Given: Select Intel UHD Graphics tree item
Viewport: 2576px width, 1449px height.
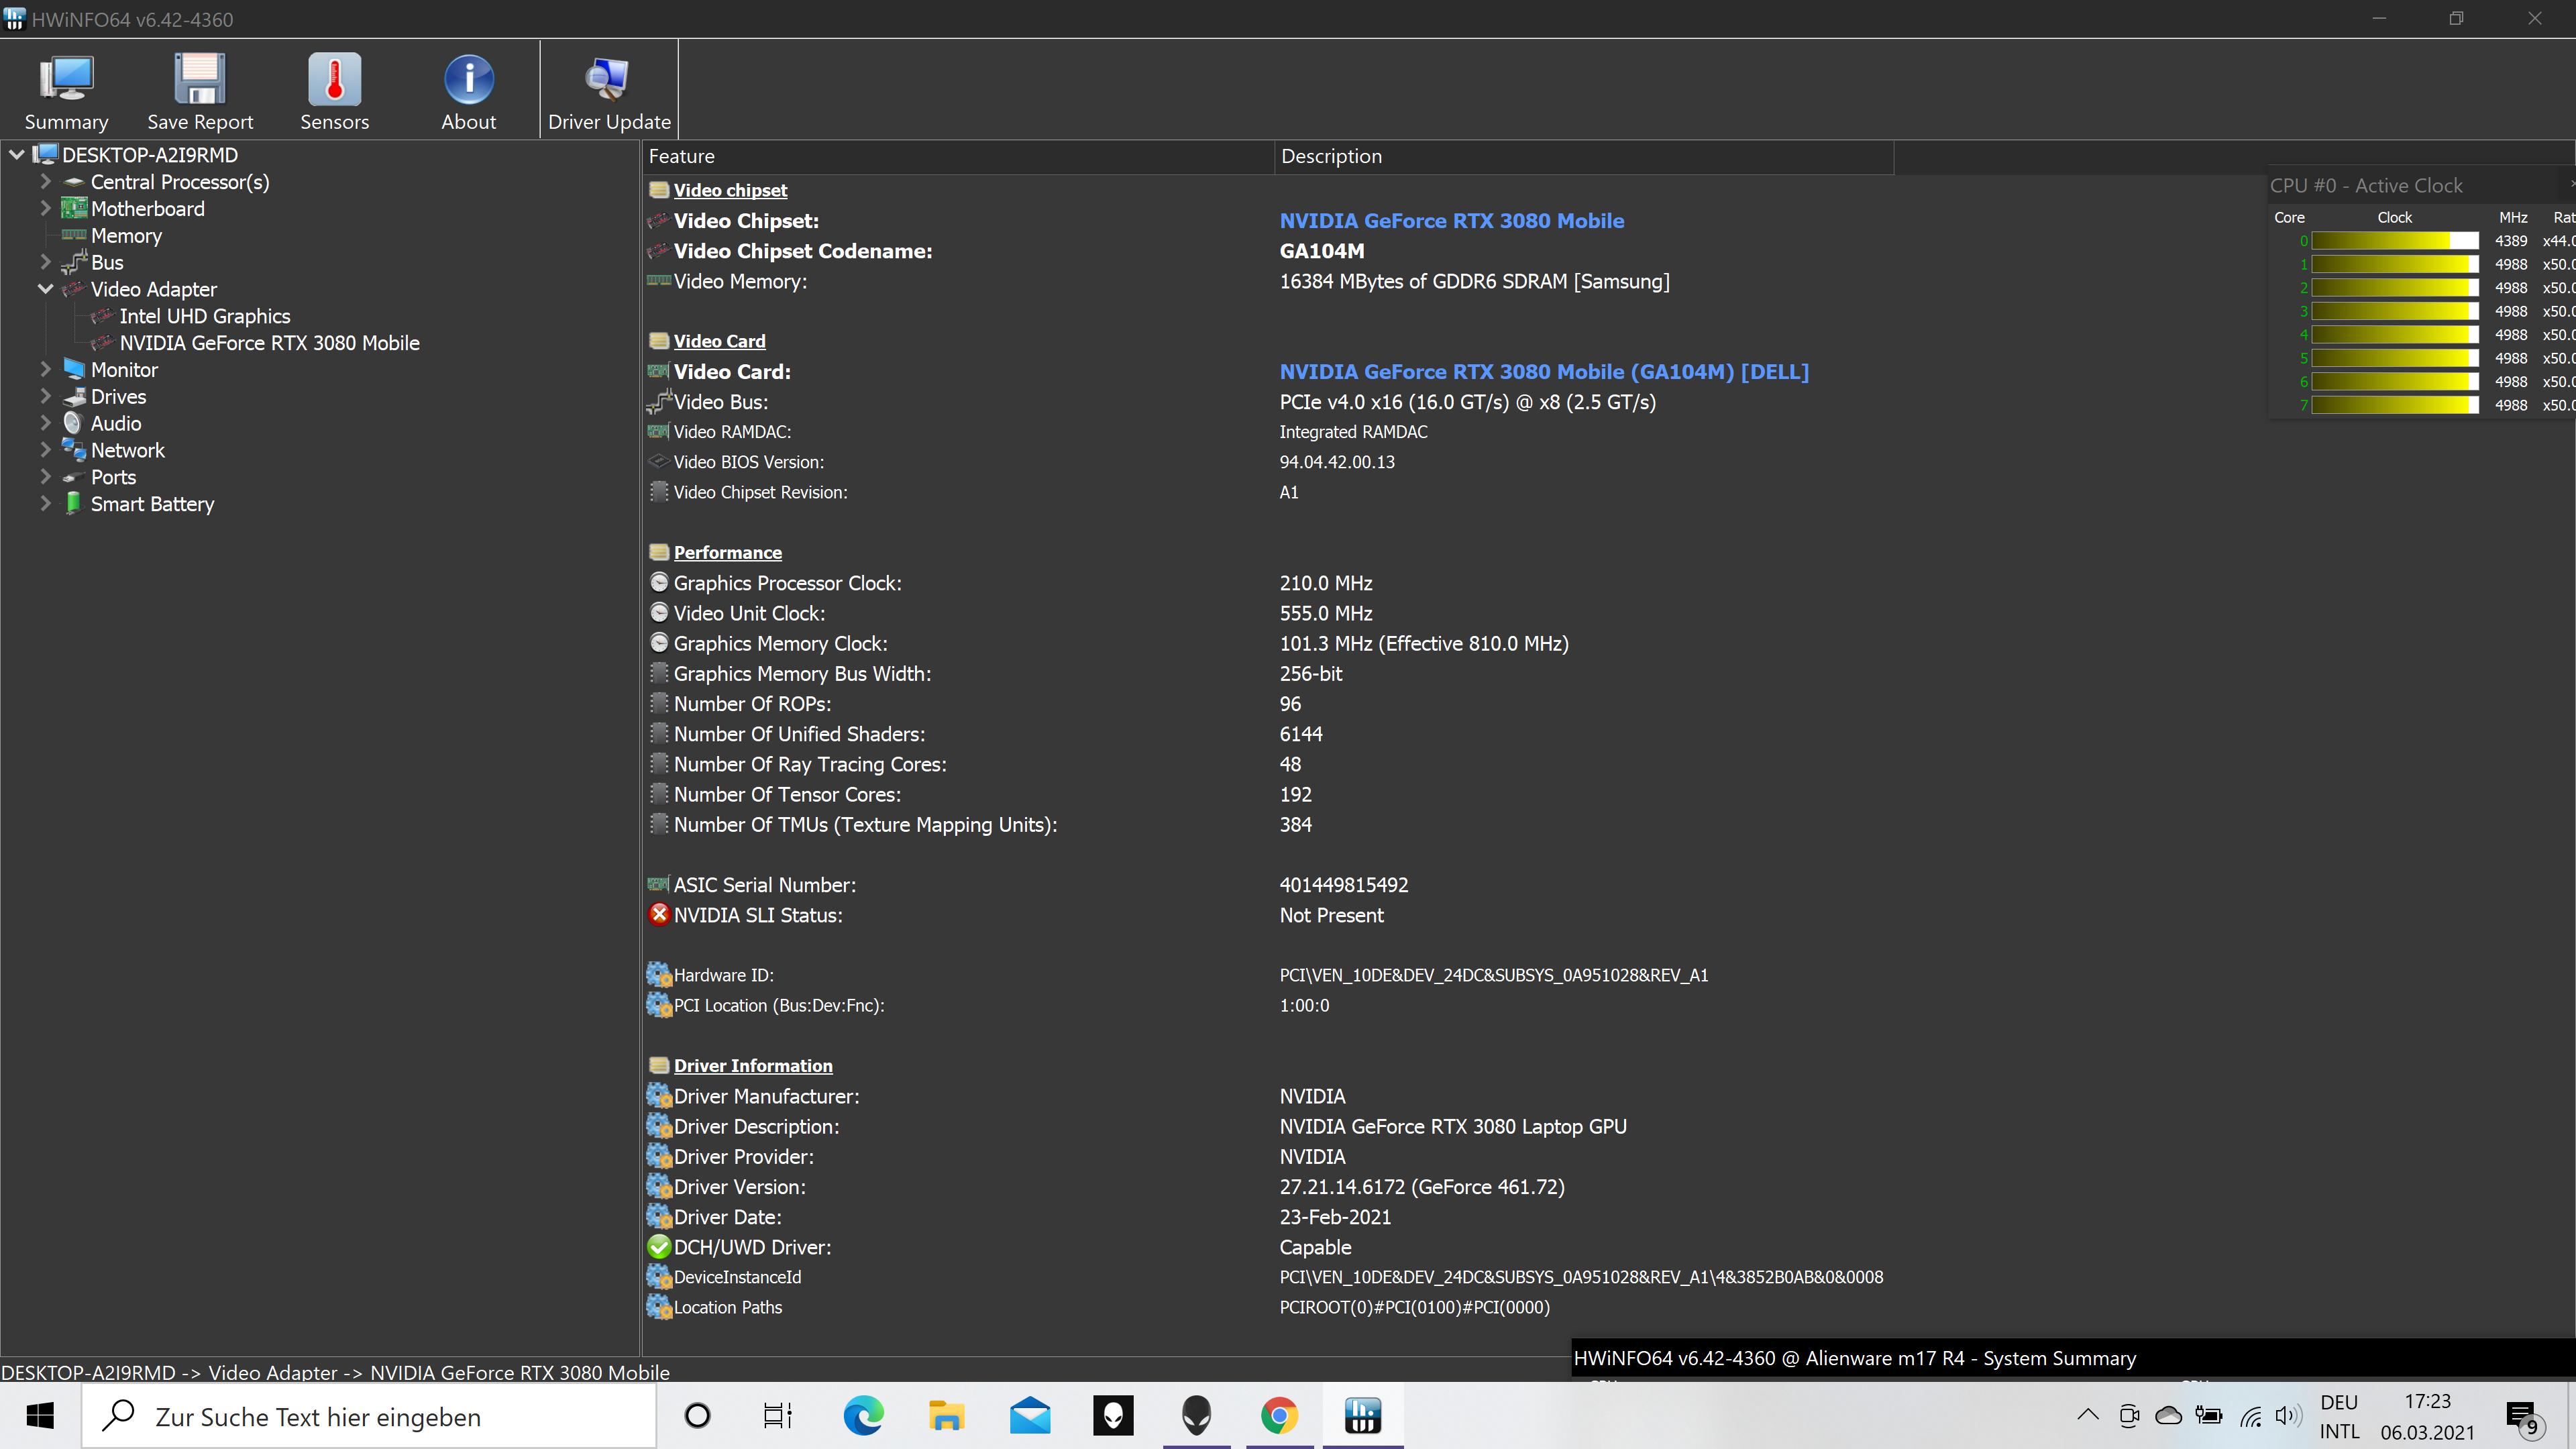Looking at the screenshot, I should tap(204, 316).
